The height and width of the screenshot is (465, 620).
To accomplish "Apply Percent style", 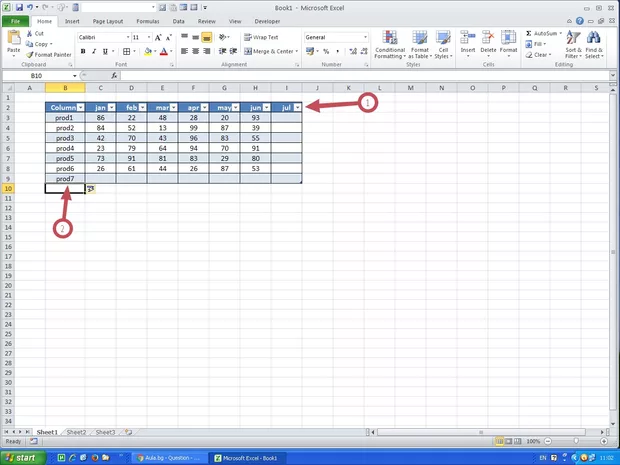I will tap(326, 51).
